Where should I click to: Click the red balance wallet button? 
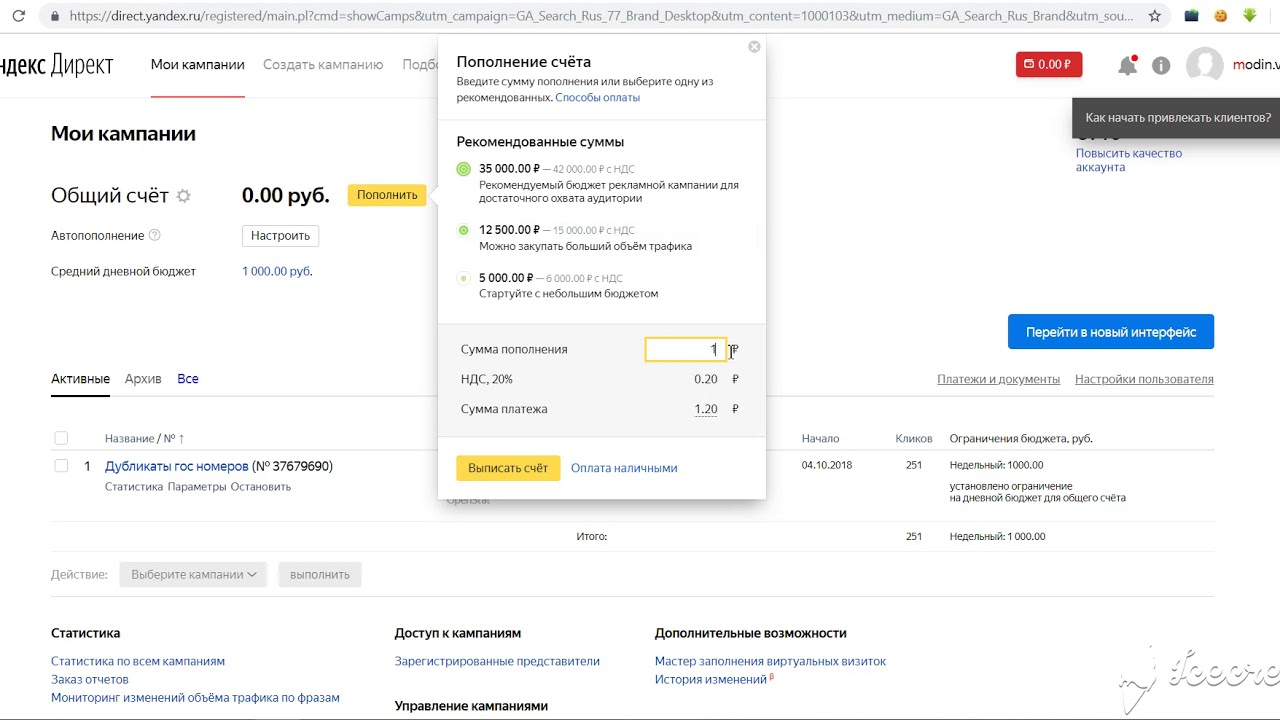click(x=1049, y=65)
